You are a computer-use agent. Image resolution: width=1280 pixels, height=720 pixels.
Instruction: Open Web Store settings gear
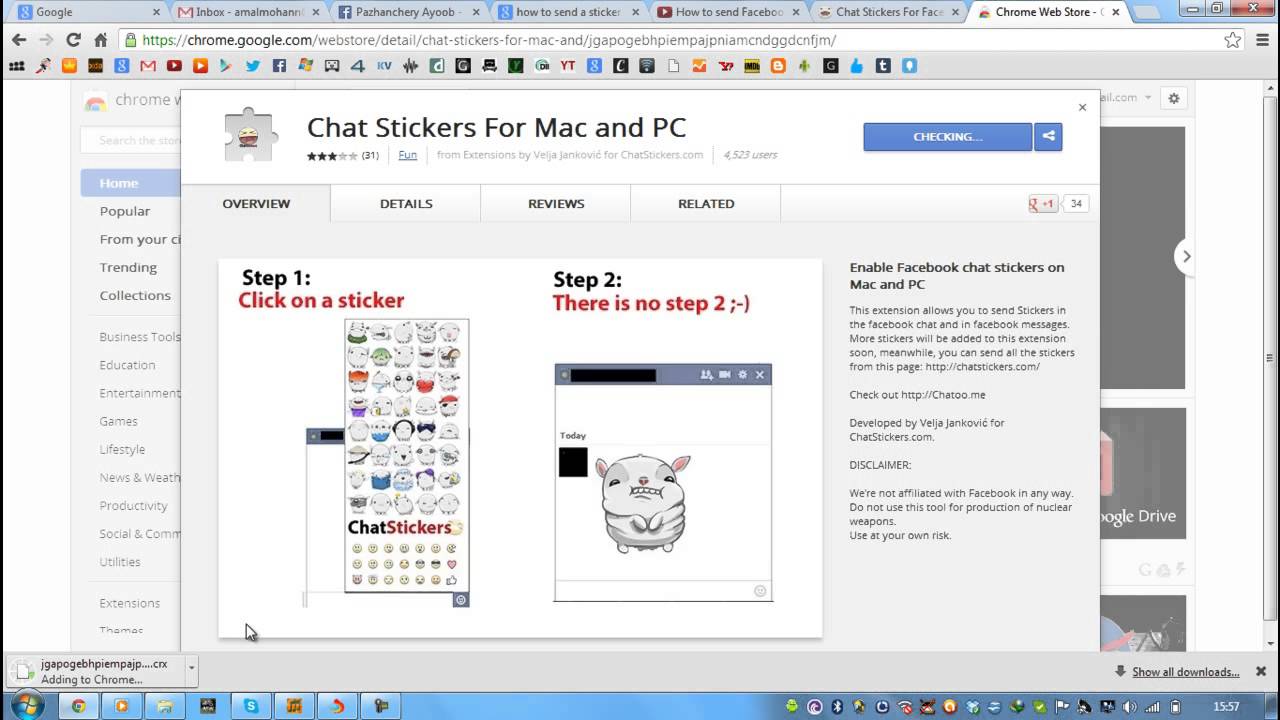click(x=1174, y=98)
